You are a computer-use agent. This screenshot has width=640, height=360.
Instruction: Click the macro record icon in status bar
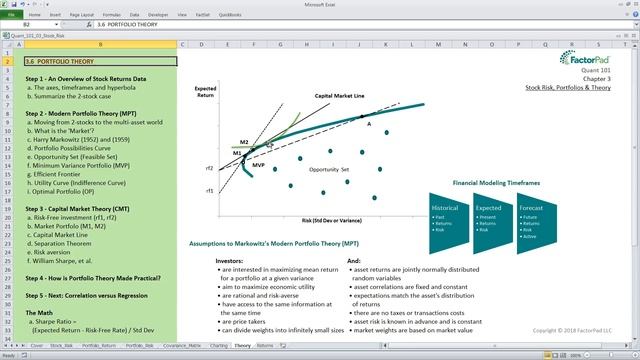coord(24,356)
